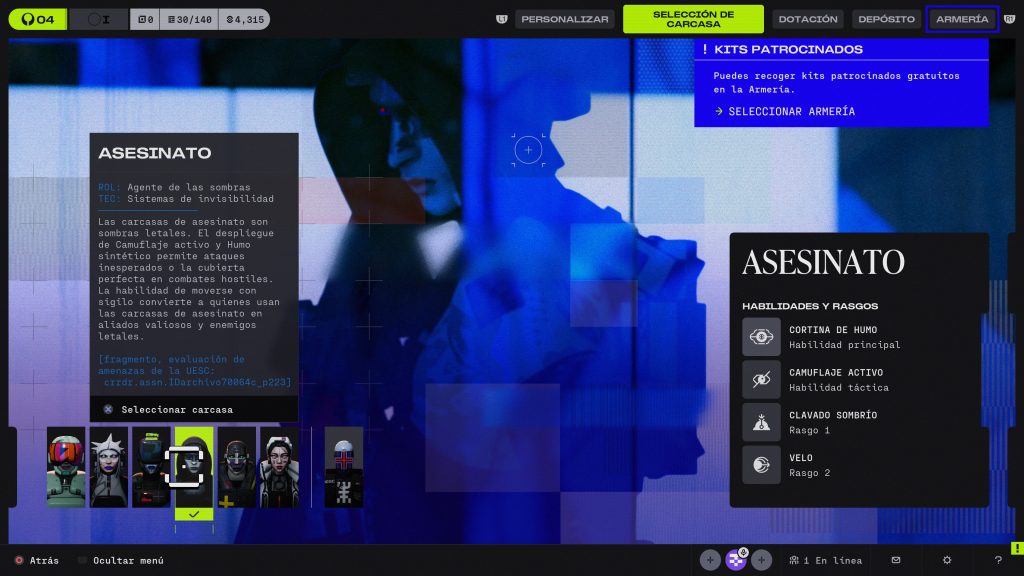Add a squad member with left plus
The image size is (1024, 576).
(710, 560)
